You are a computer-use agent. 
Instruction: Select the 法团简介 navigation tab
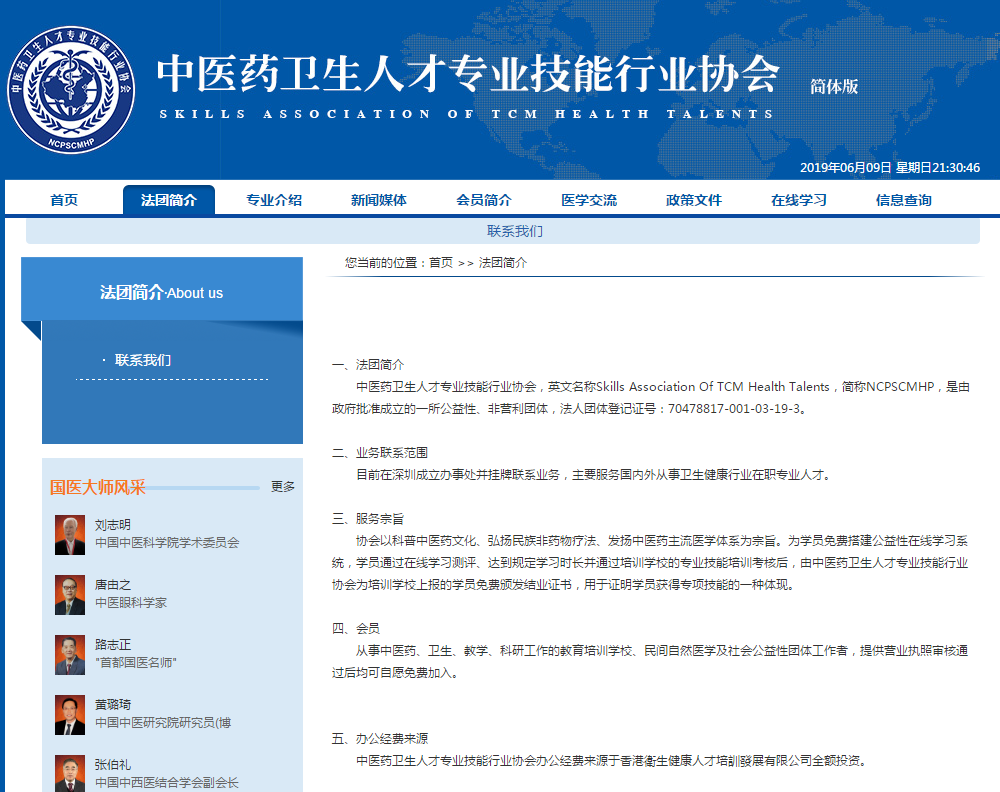[169, 200]
